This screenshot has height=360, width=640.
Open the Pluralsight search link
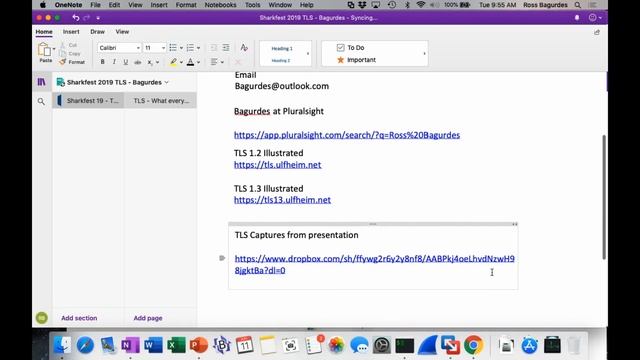[347, 135]
